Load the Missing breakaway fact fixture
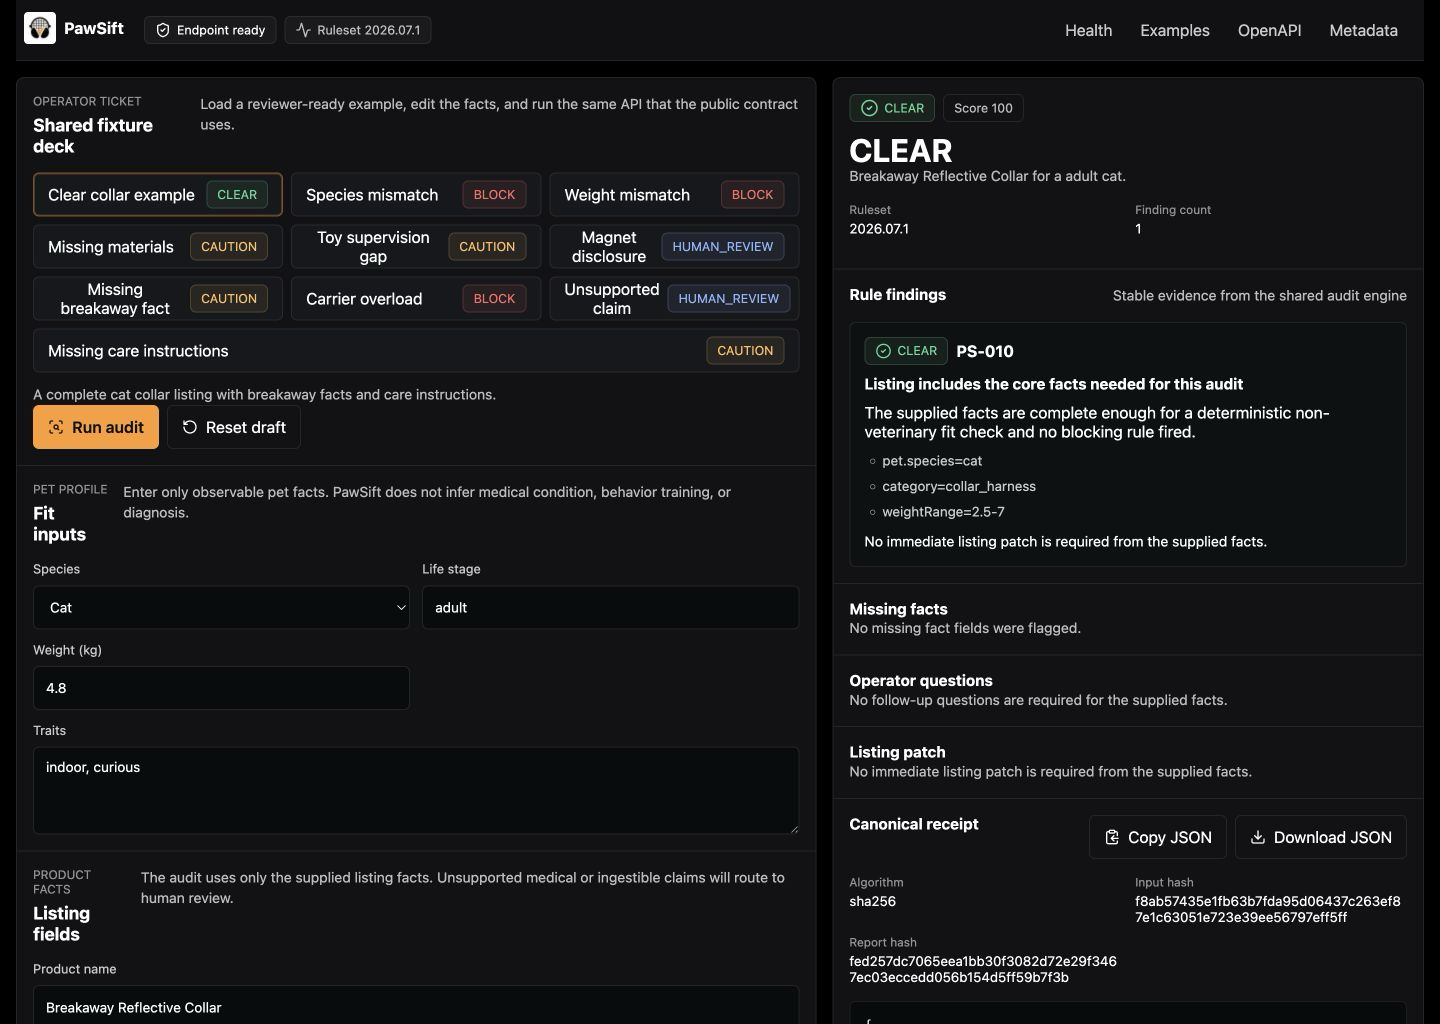Viewport: 1440px width, 1024px height. click(x=158, y=299)
